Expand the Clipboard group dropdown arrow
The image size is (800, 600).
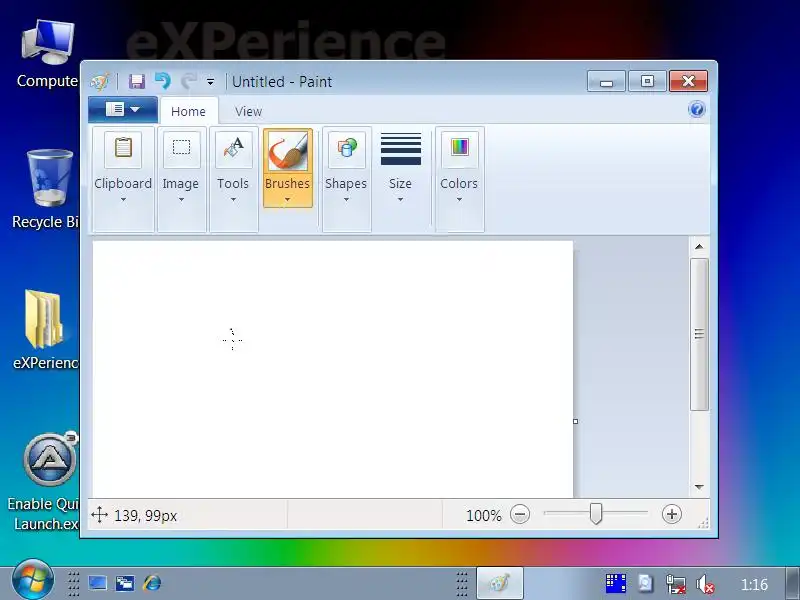click(123, 199)
